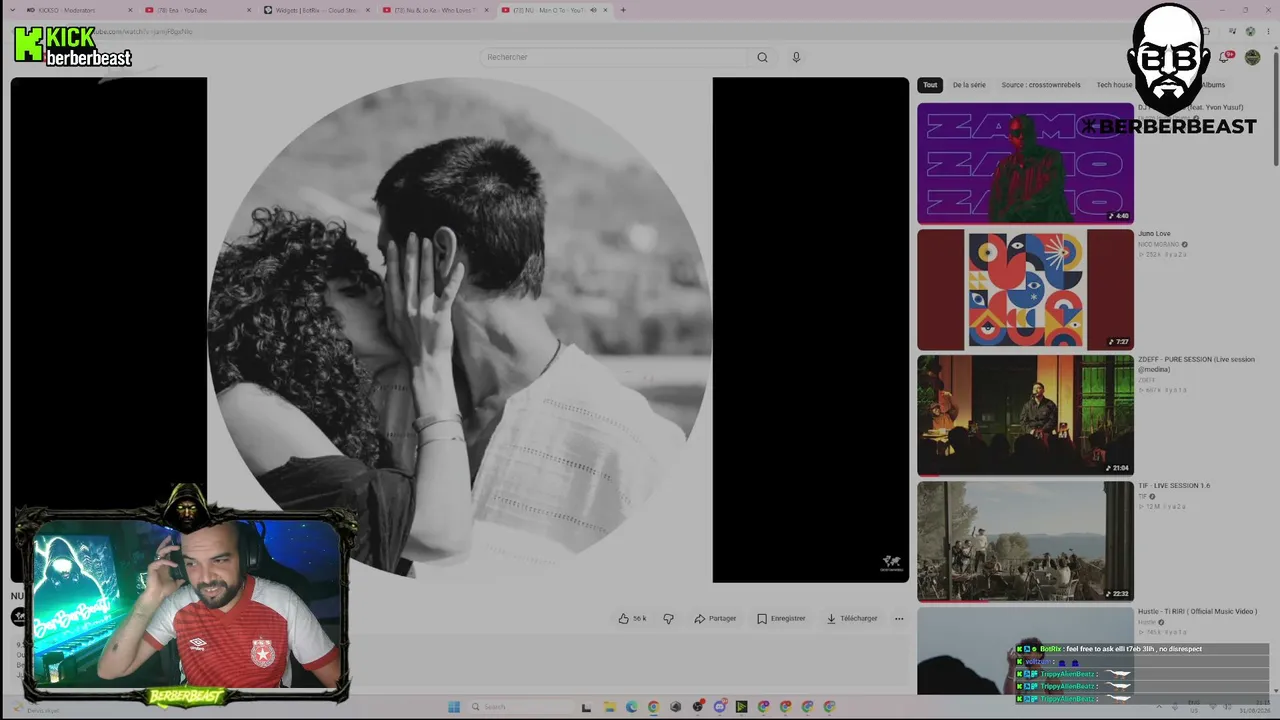This screenshot has height=720, width=1280.
Task: Click the Partager share button
Action: [x=715, y=618]
